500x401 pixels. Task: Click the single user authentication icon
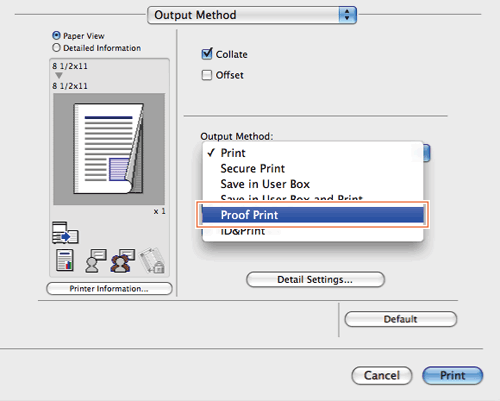(96, 261)
